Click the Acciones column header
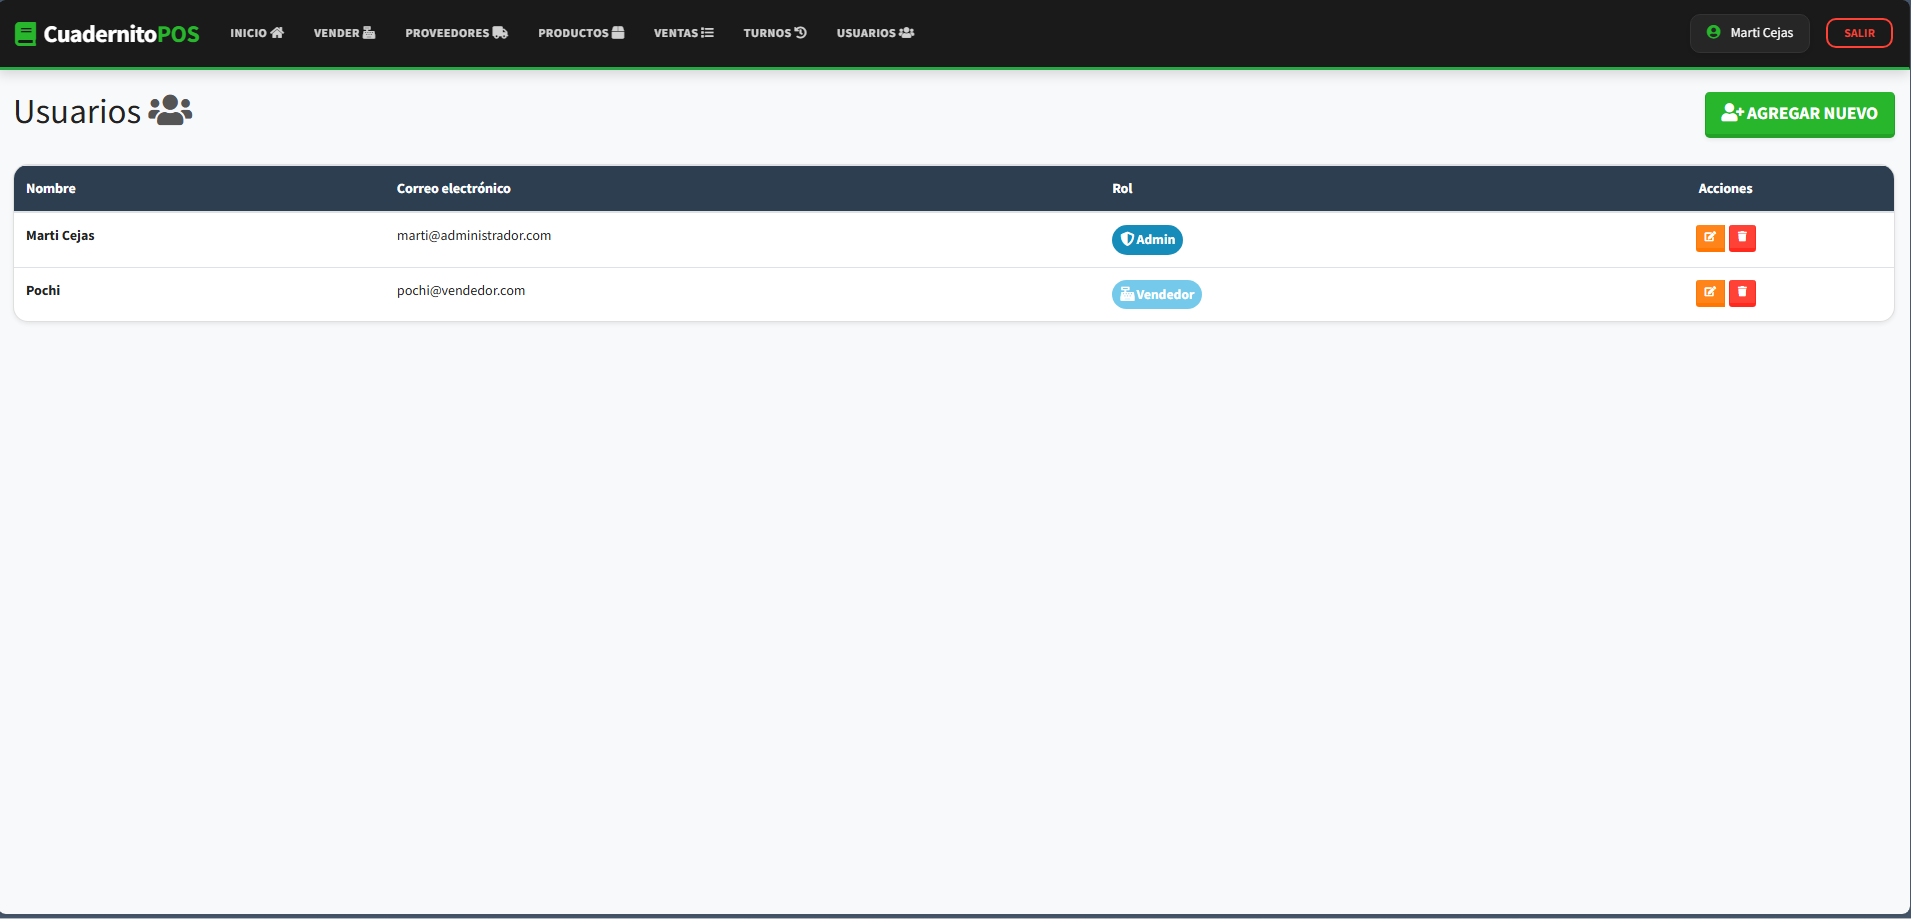Viewport: 1911px width, 919px height. point(1725,189)
